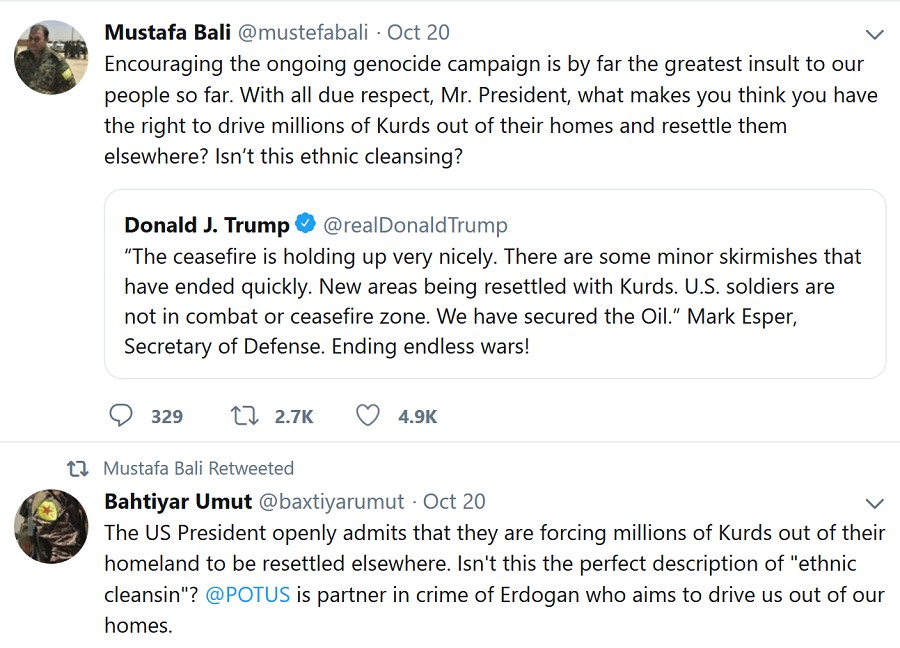Visit the @realDonaldTrump handle
Screen dimensions: 900x648
[x=416, y=224]
